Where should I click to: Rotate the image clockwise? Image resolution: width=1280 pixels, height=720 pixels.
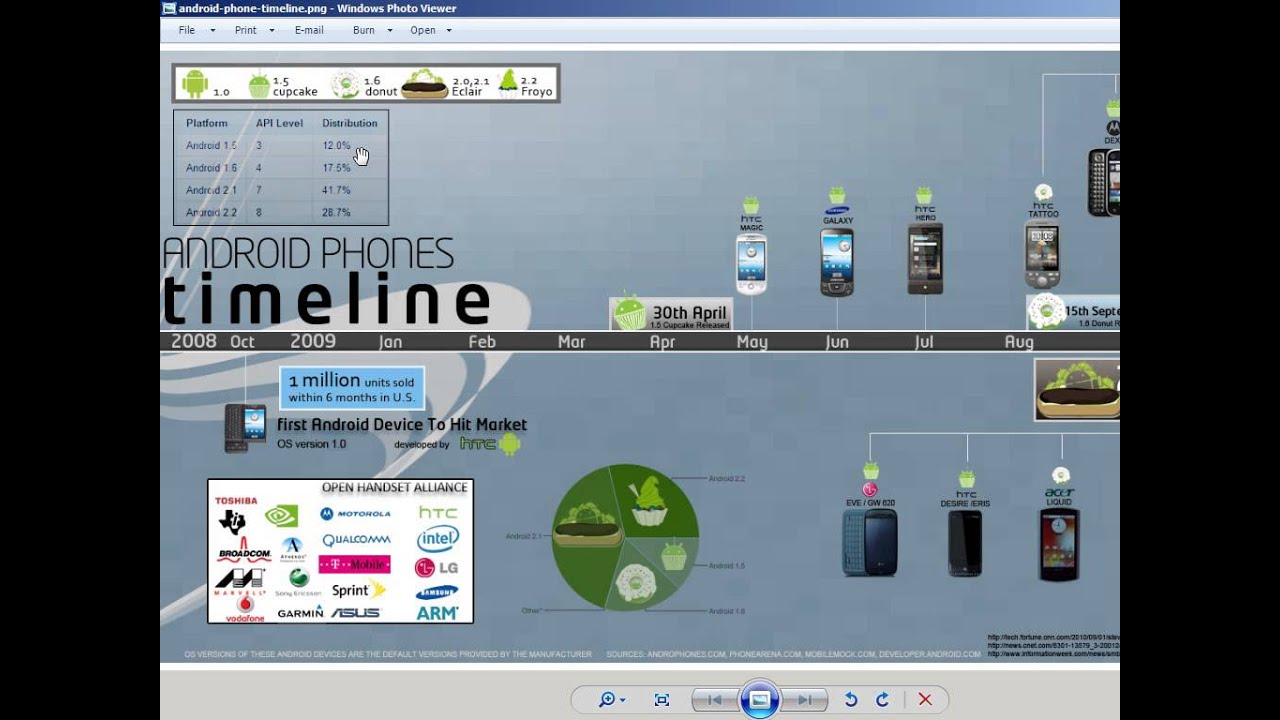pyautogui.click(x=882, y=700)
